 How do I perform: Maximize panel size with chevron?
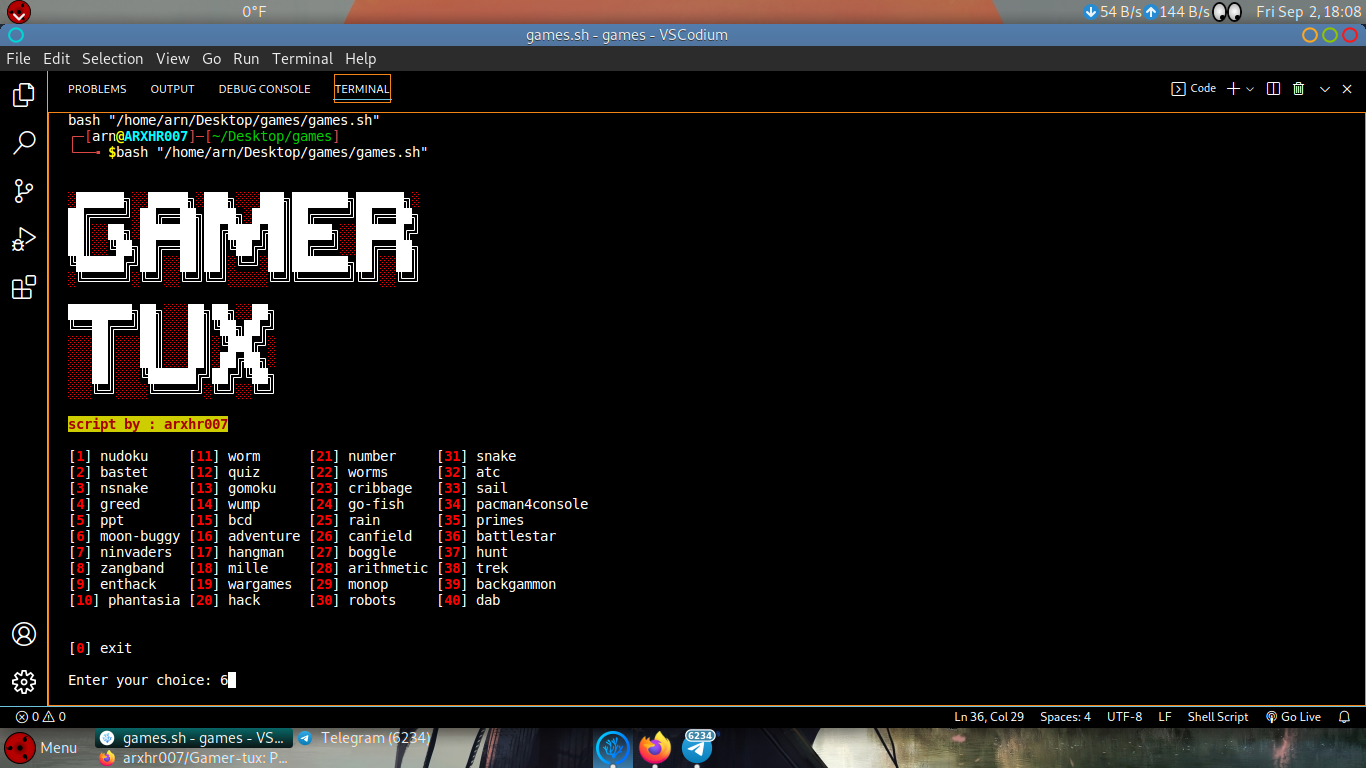[x=1325, y=89]
